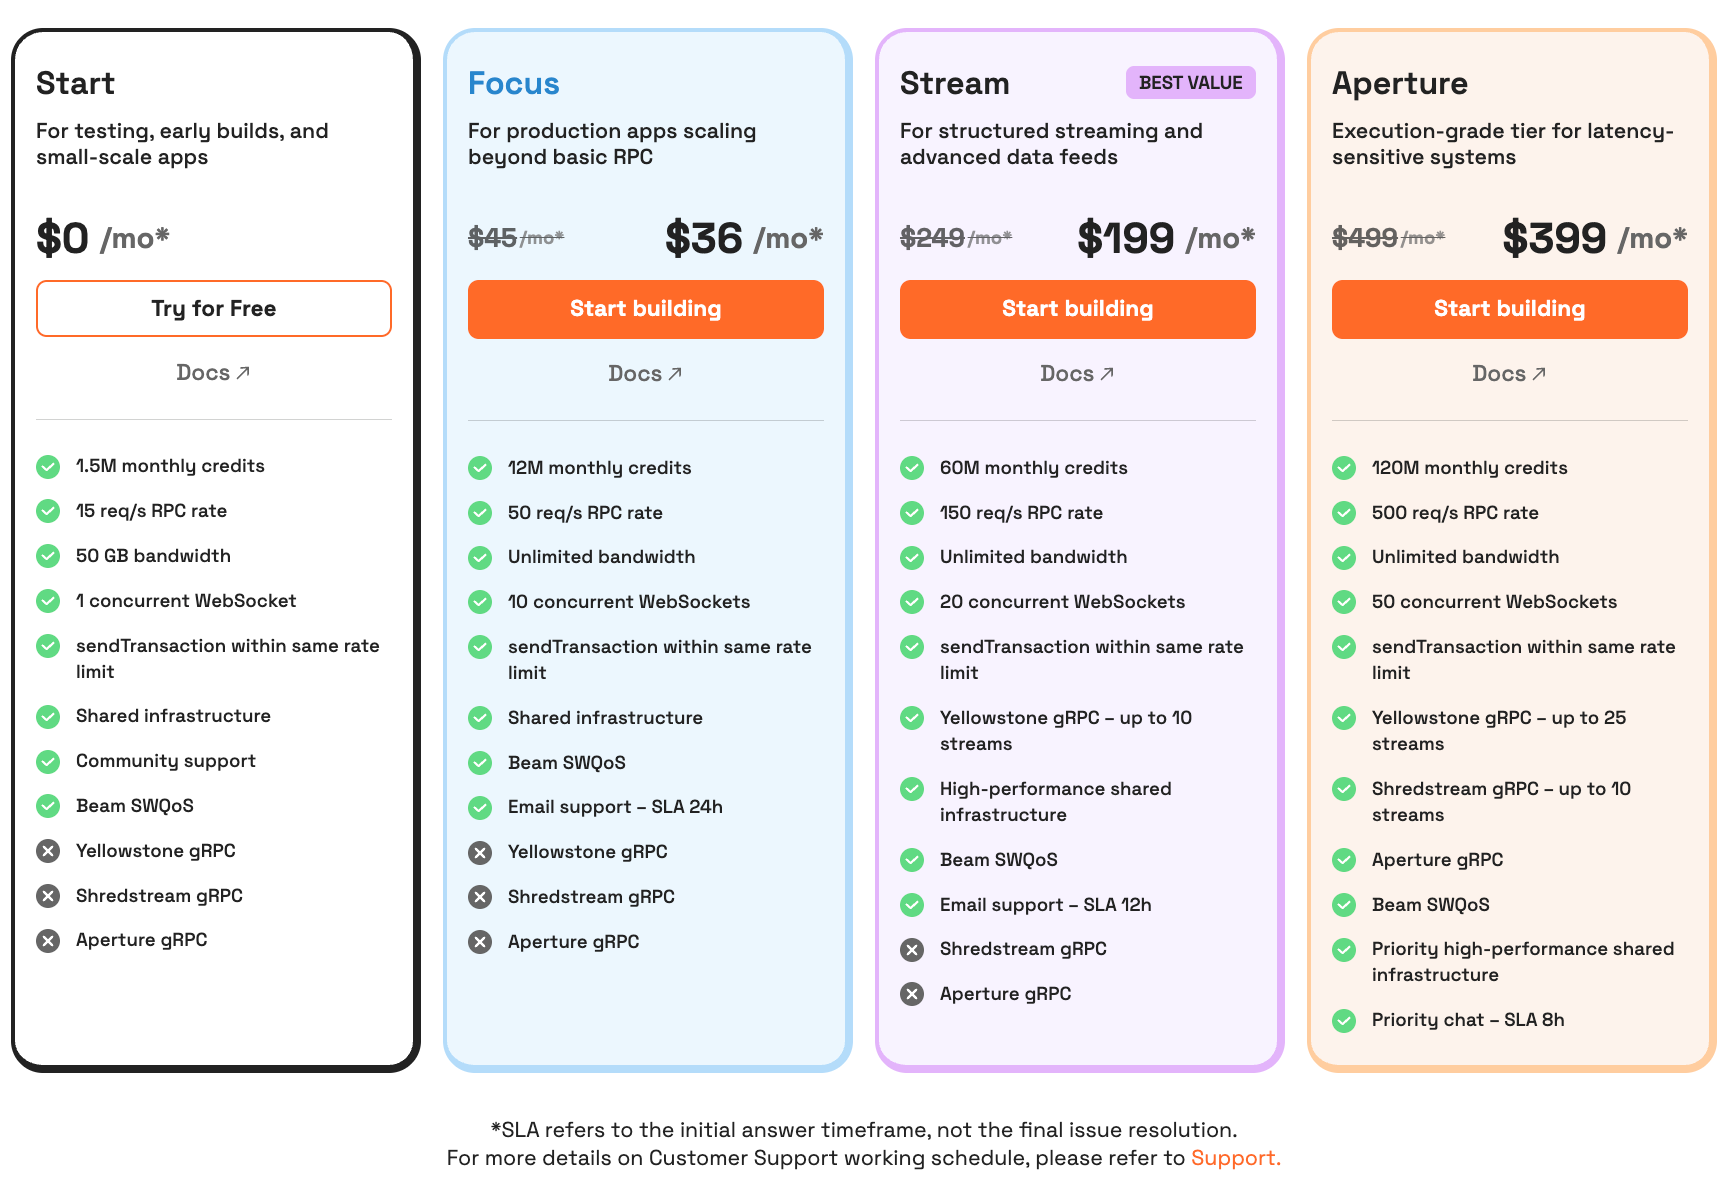Click X icon beside Aperture gRPC in Focus

tap(480, 942)
